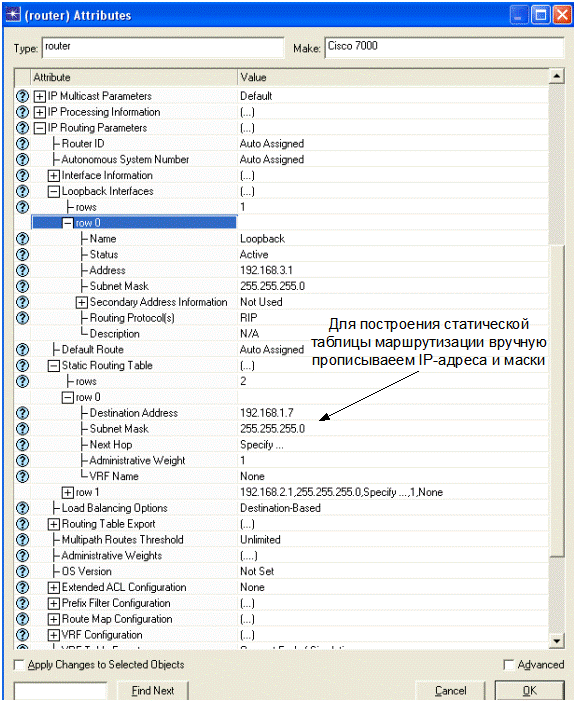
Task: Click help icon beside Next Hop
Action: [x=22, y=445]
